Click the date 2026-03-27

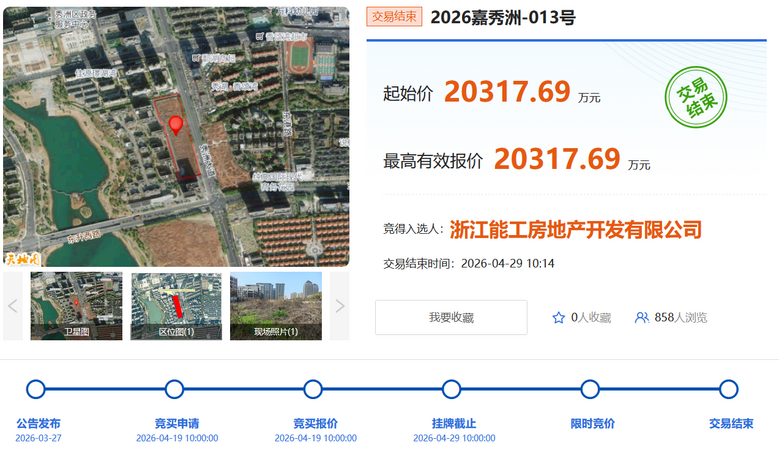pos(38,438)
